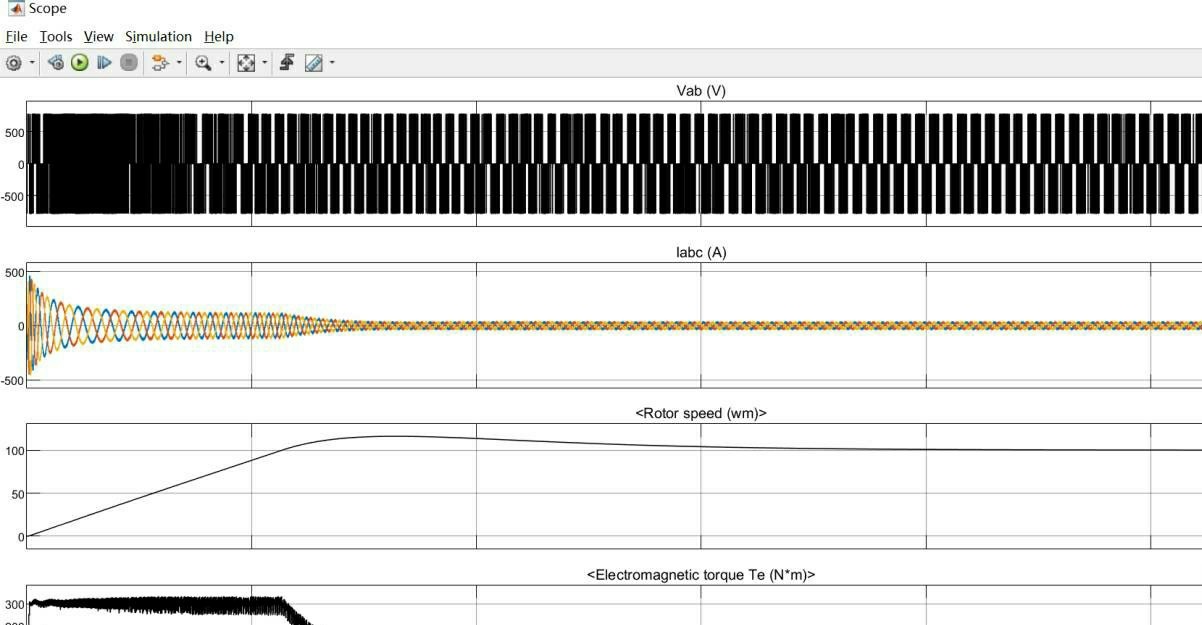1202x625 pixels.
Task: Click the Rotor speed (wm) plot title
Action: click(x=701, y=413)
